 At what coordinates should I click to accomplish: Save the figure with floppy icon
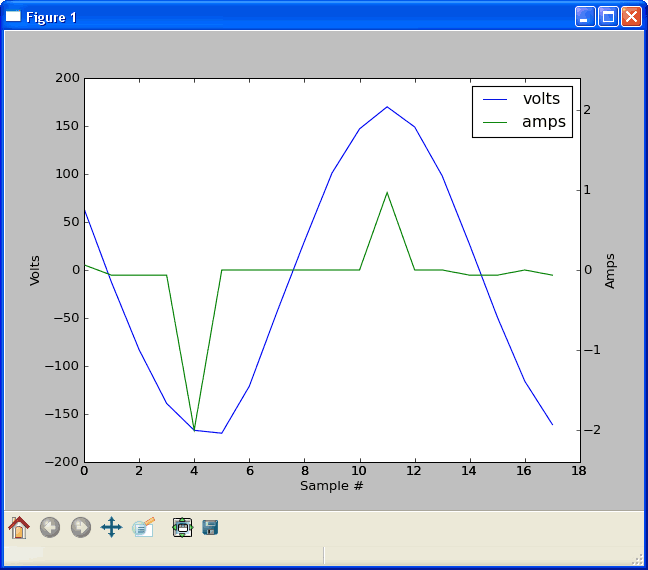210,528
